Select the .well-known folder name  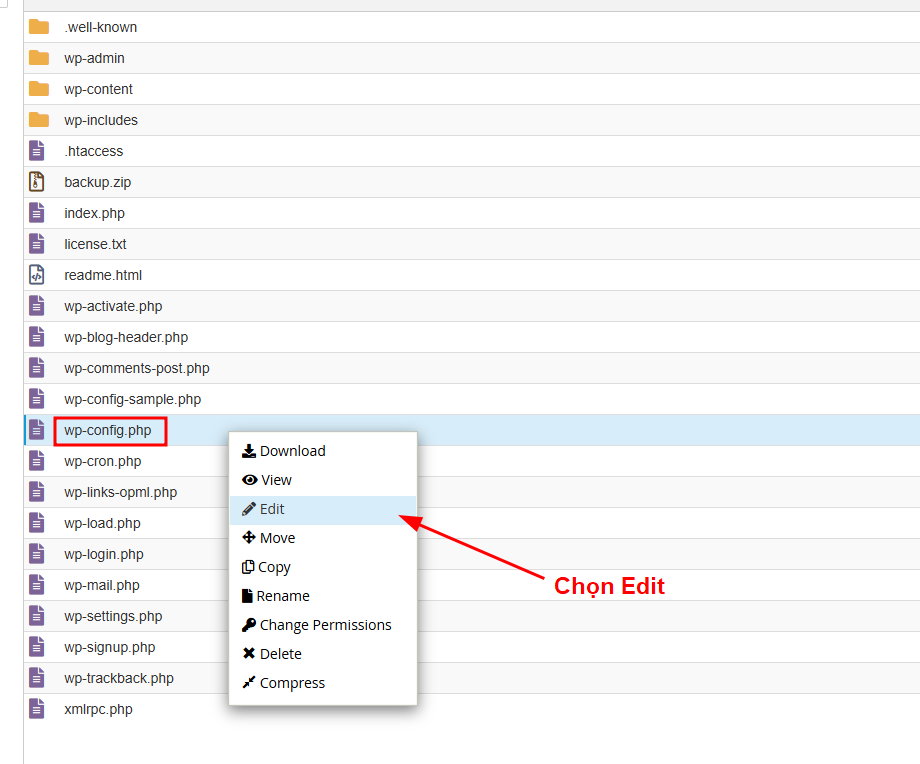click(100, 27)
